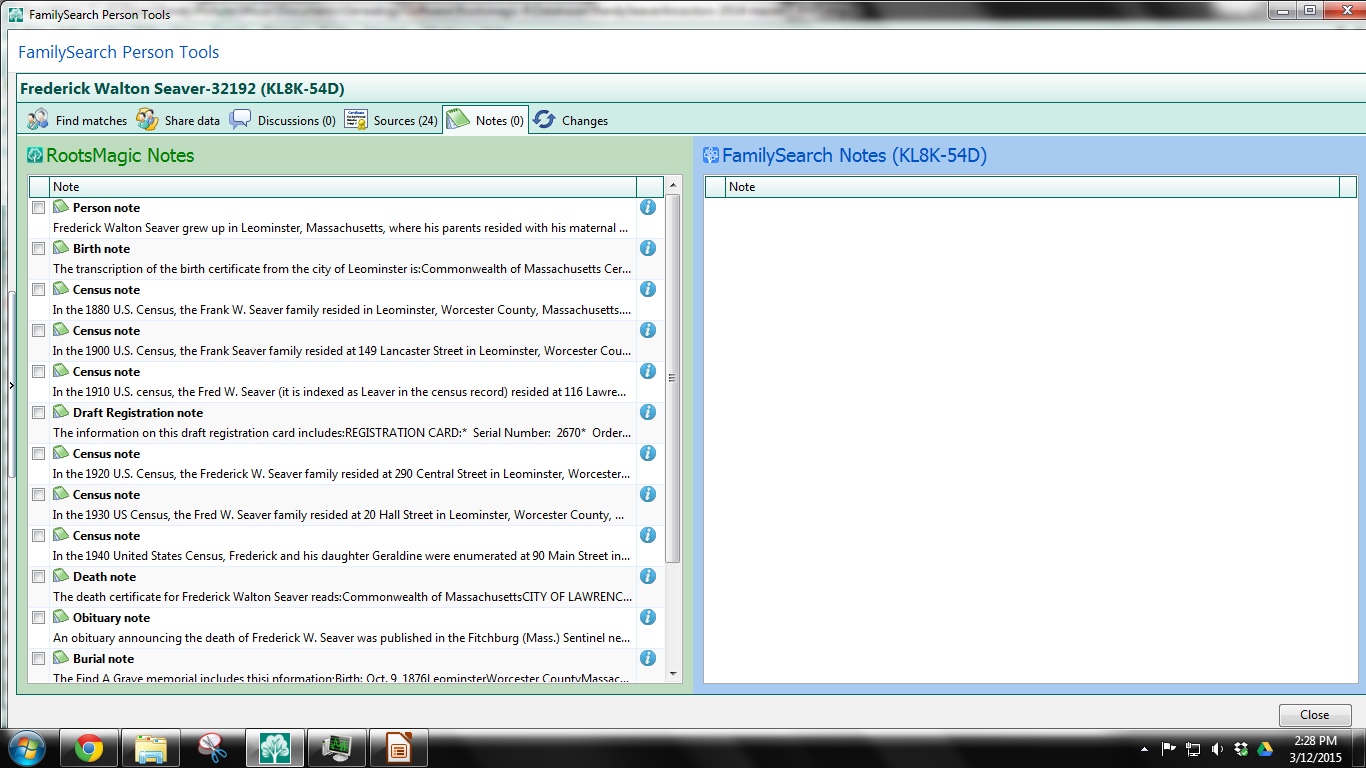Select the Obituary note checkbox

click(x=38, y=618)
